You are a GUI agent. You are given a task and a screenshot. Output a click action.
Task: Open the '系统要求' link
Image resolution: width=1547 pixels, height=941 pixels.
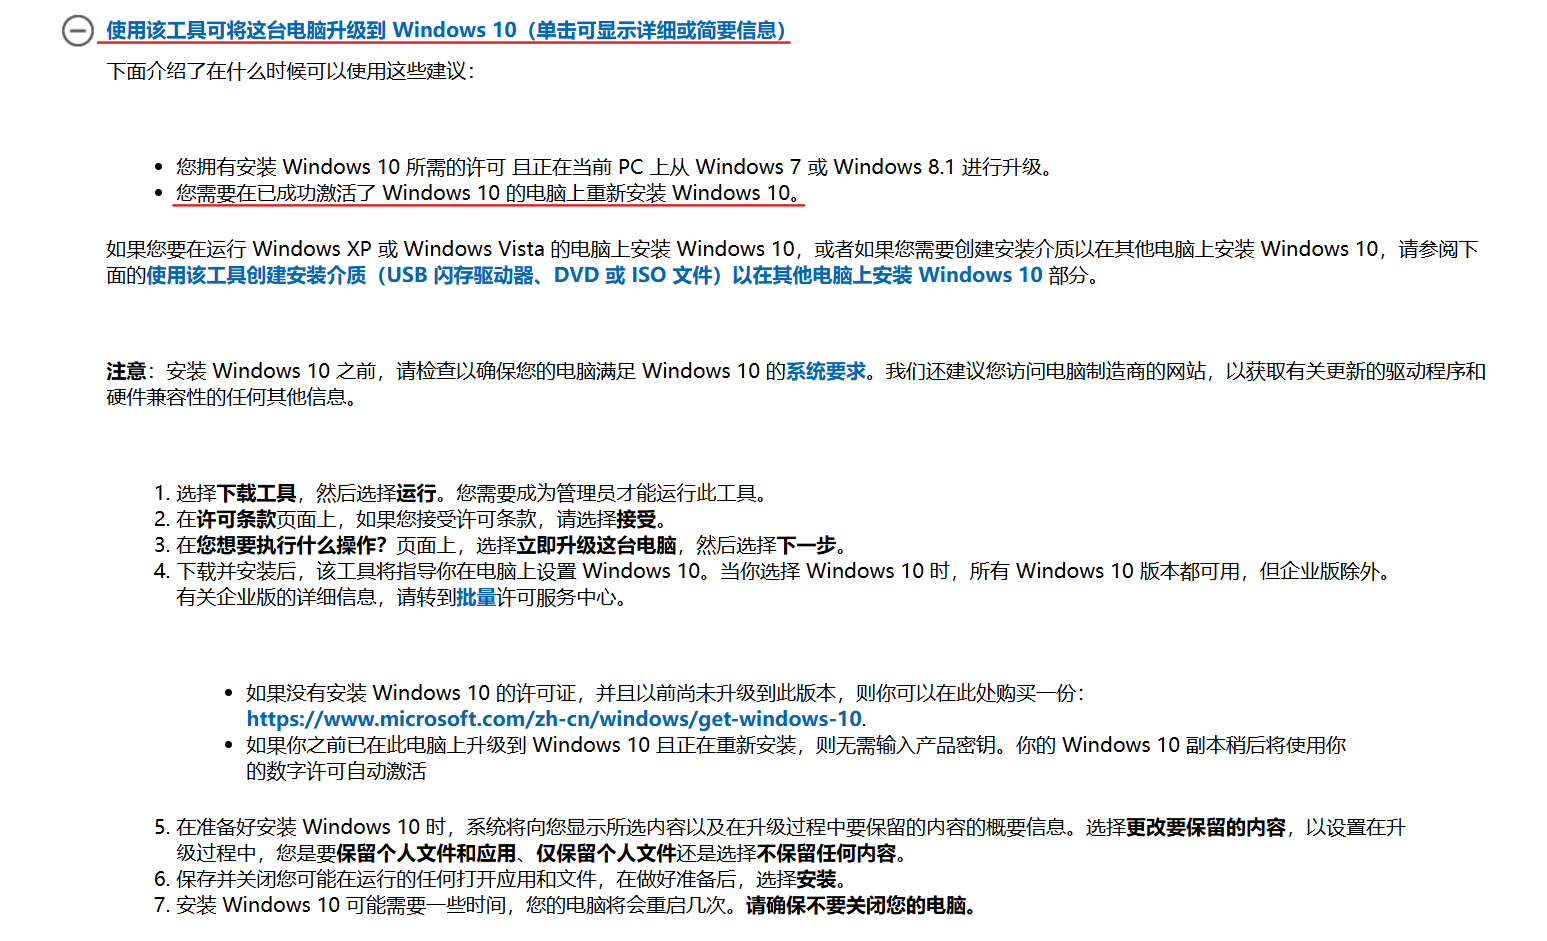(826, 371)
